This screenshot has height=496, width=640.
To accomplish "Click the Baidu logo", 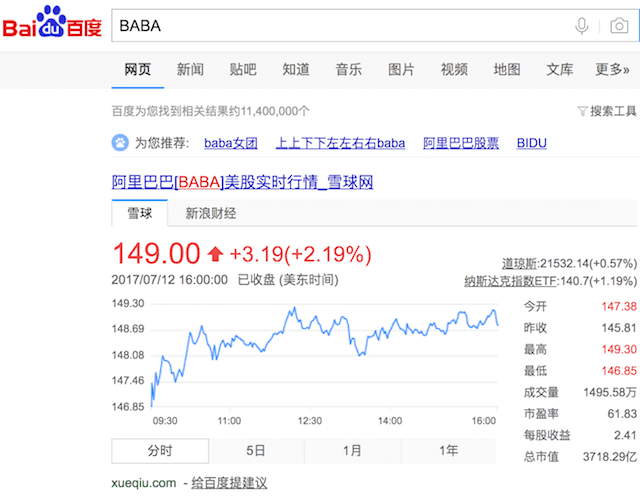I will click(x=52, y=22).
